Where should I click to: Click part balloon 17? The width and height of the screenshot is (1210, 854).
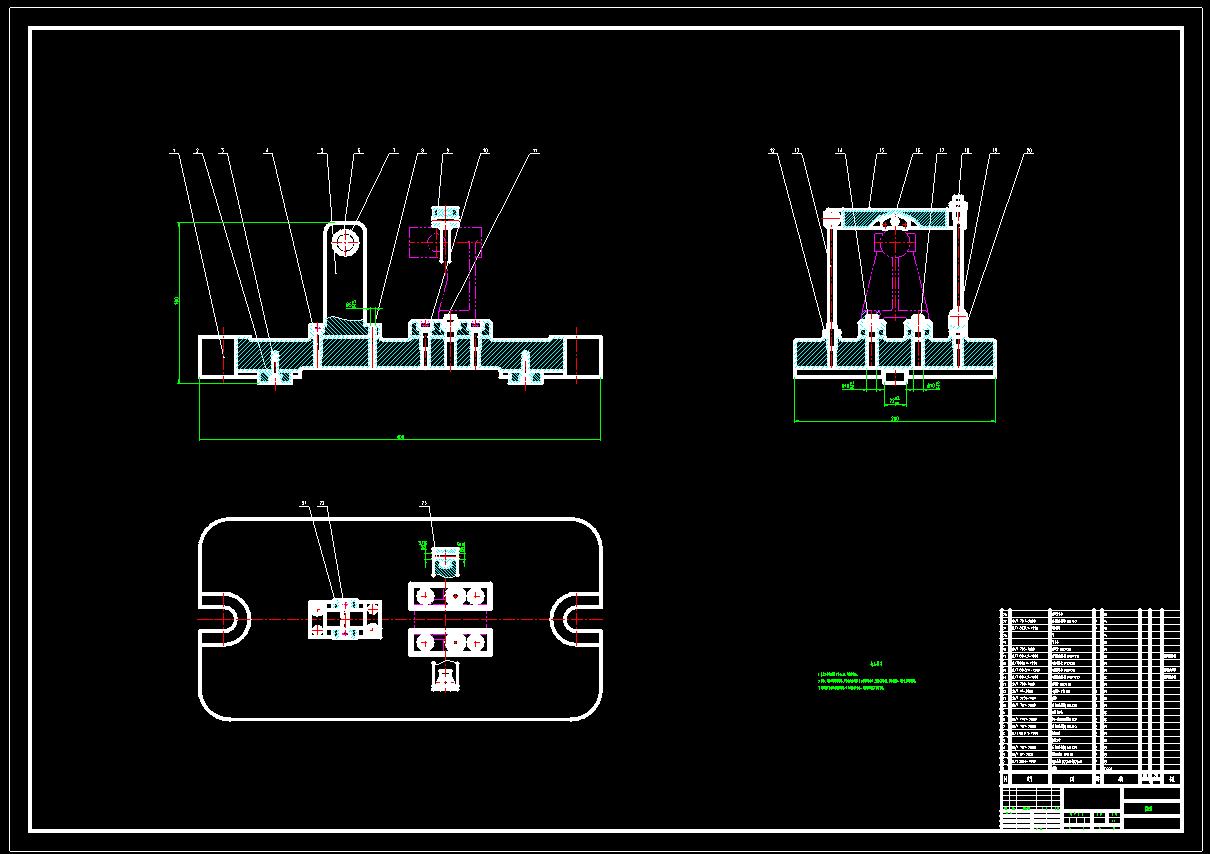pos(942,151)
